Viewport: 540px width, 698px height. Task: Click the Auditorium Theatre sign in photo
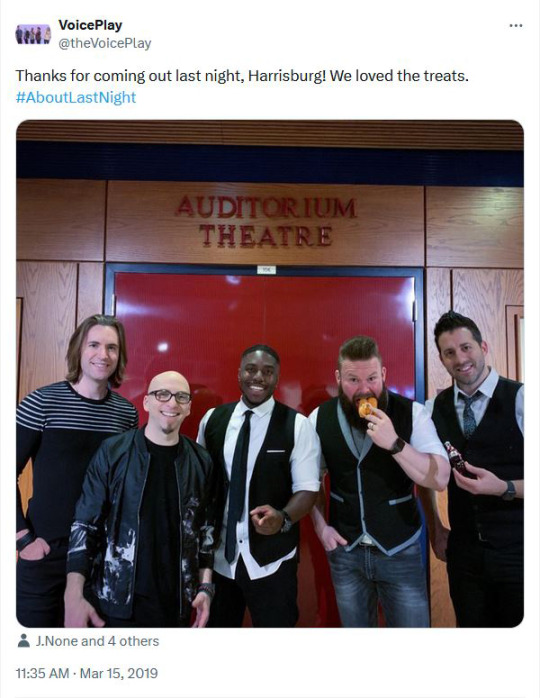coord(266,221)
